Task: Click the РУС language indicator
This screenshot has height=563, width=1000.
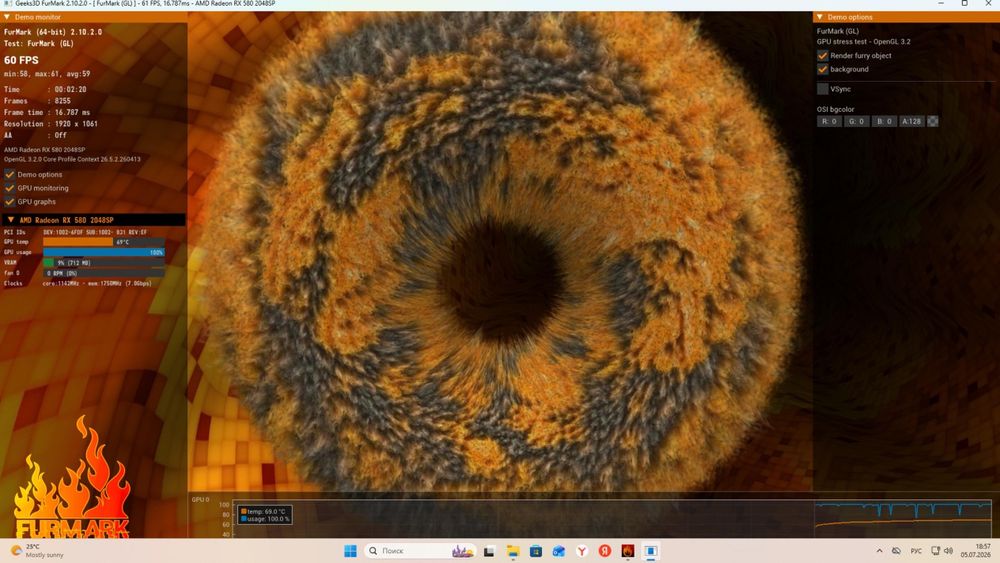Action: click(x=916, y=551)
